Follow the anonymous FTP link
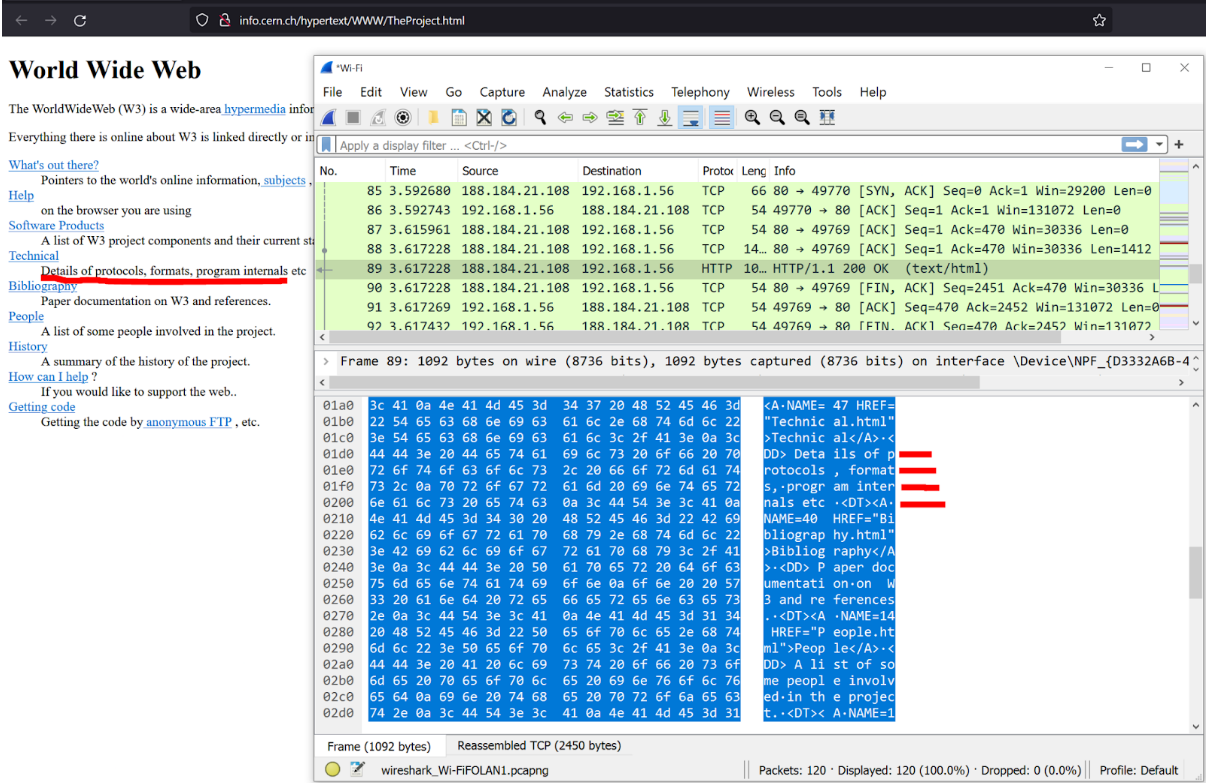Image resolution: width=1207 pixels, height=783 pixels. 189,422
